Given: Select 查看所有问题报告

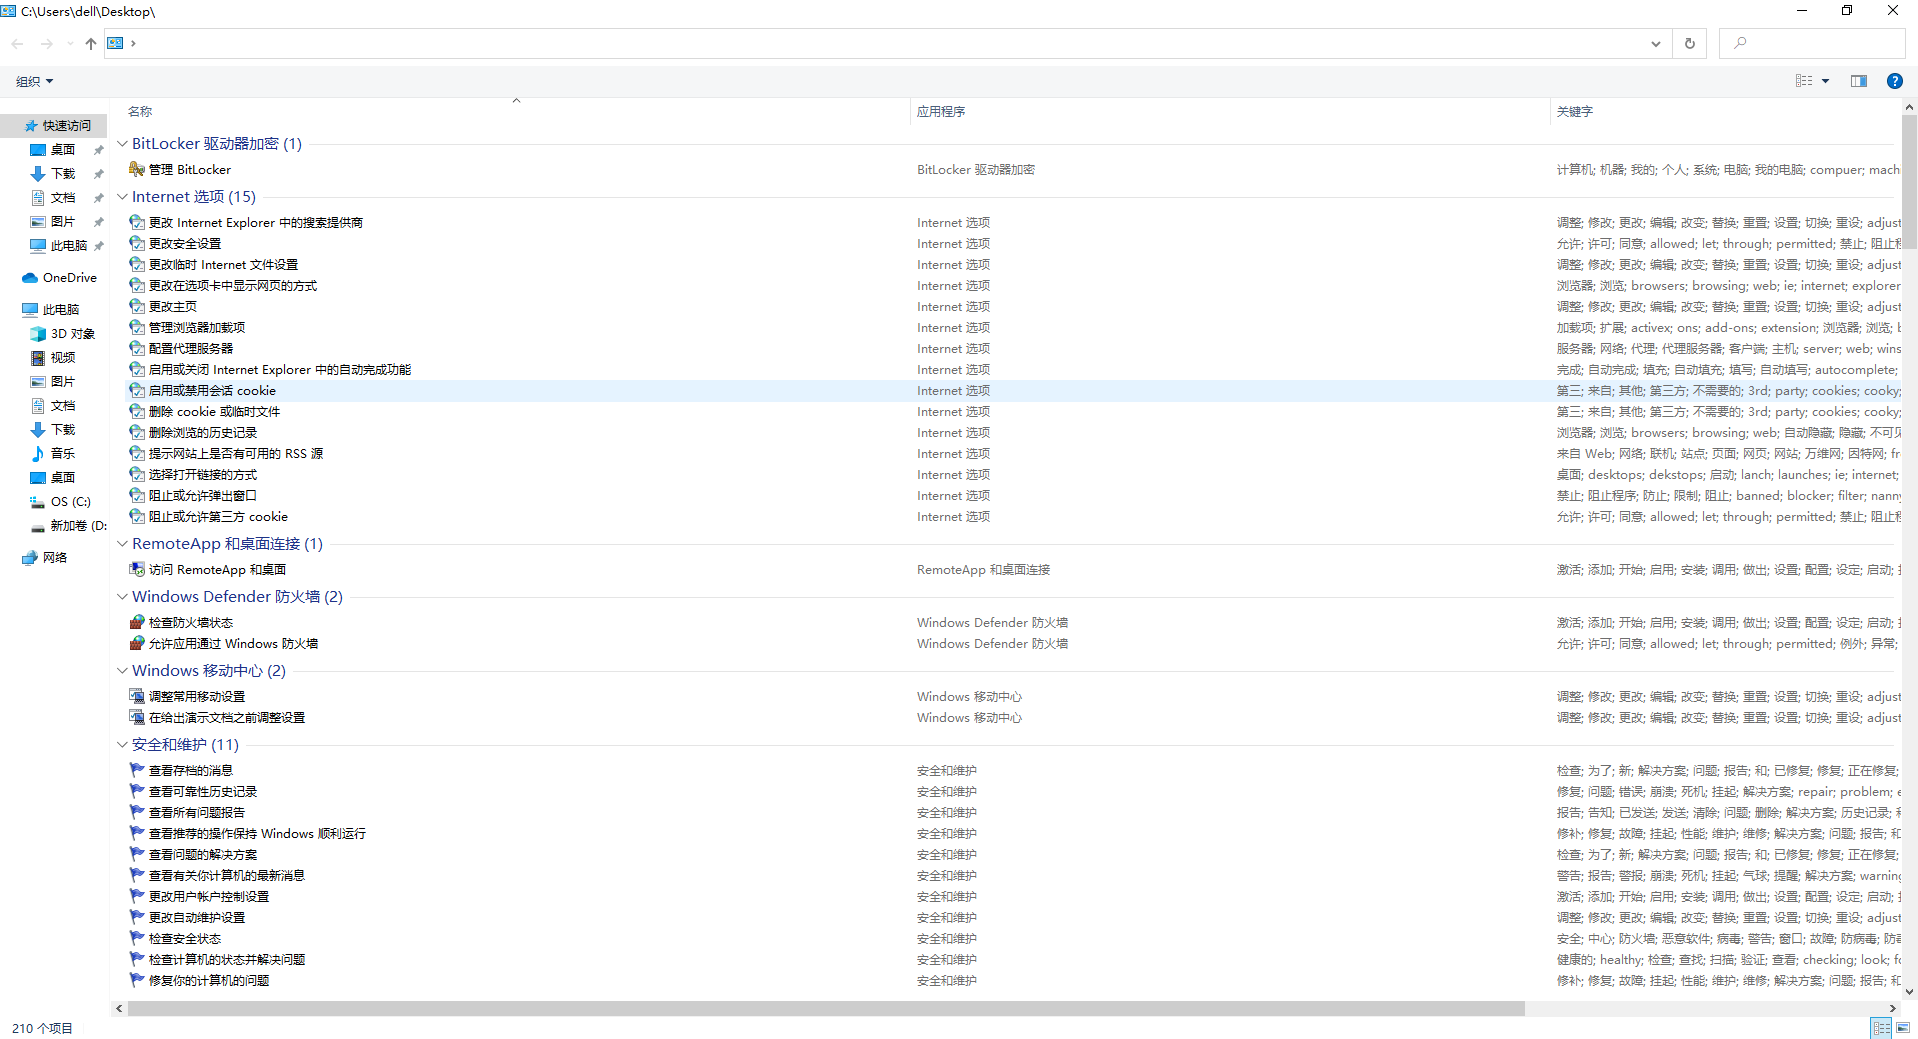Looking at the screenshot, I should tap(197, 812).
